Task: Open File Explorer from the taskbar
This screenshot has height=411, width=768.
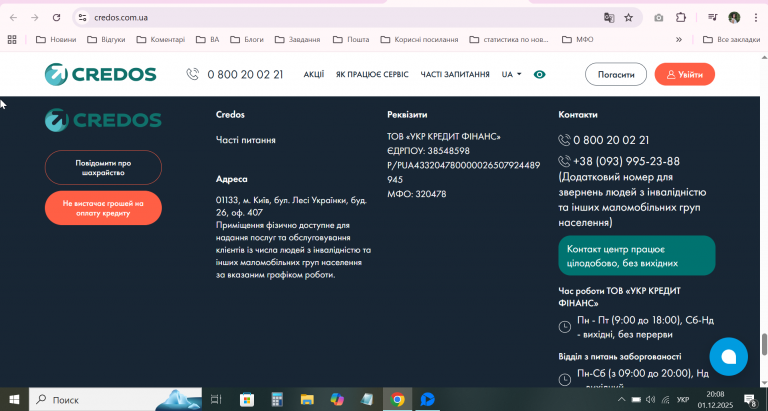Action: 307,399
